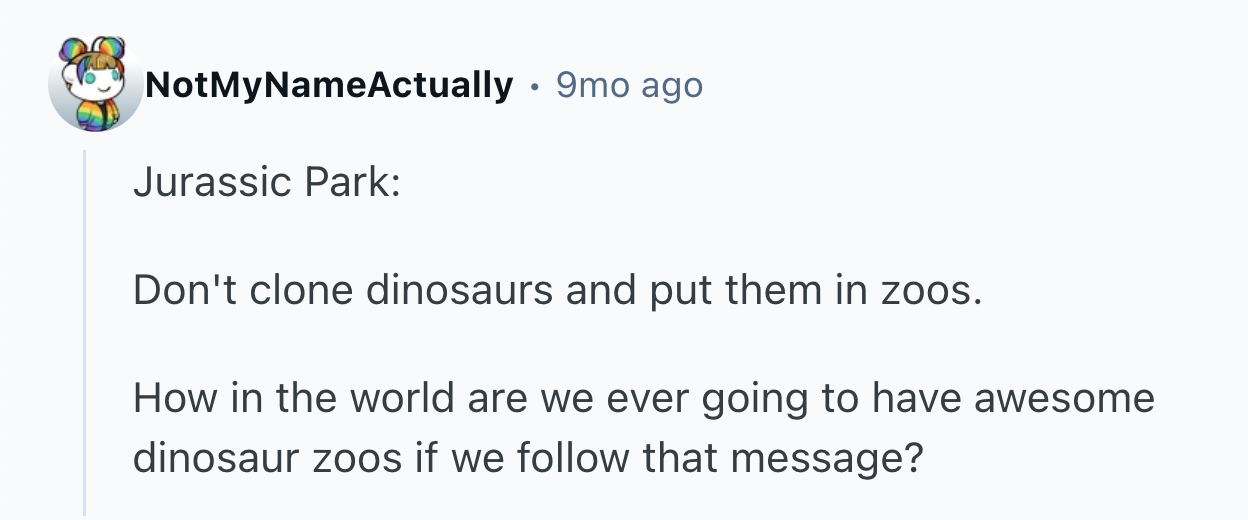
Task: Click the word 'awesome' in the comment
Action: coord(1066,399)
